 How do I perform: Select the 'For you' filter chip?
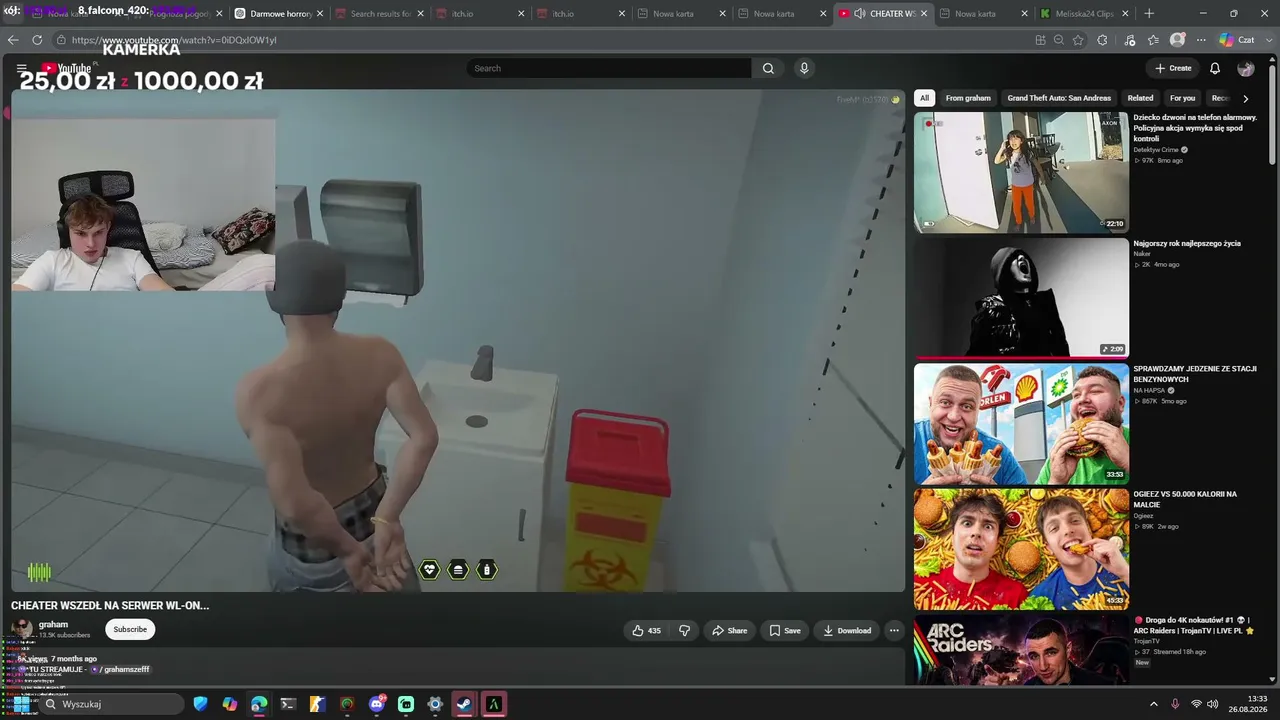coord(1182,98)
